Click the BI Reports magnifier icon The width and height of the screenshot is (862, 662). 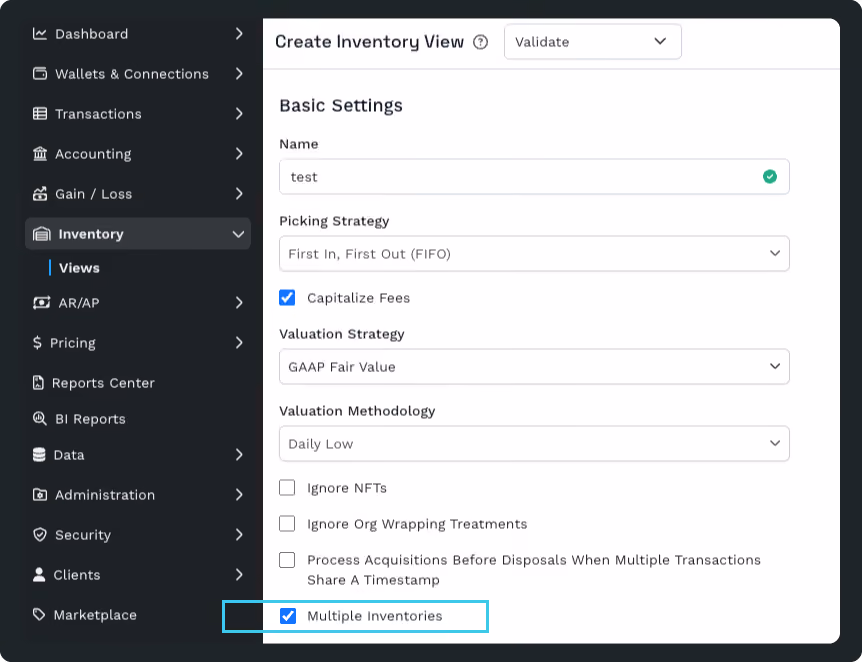coord(40,418)
